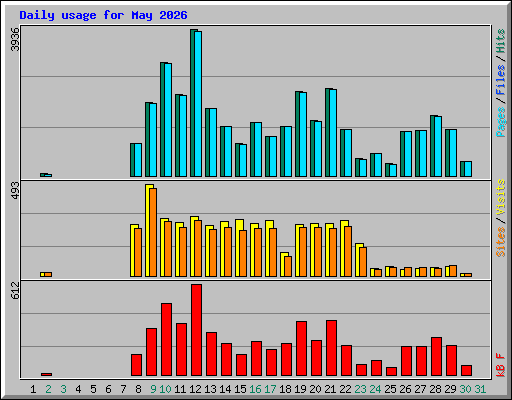
Task: Select the KB F legend label
Action: coord(500,365)
